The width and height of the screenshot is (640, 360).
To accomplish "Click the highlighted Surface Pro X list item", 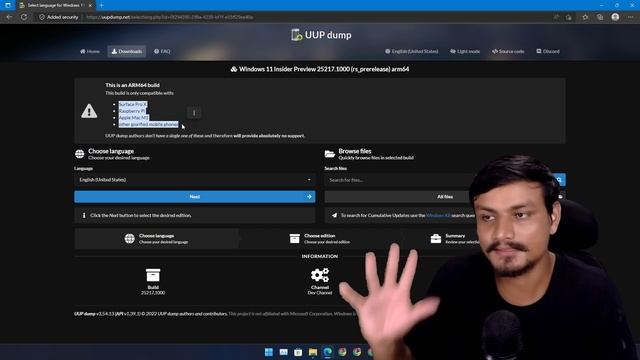I will pyautogui.click(x=133, y=104).
